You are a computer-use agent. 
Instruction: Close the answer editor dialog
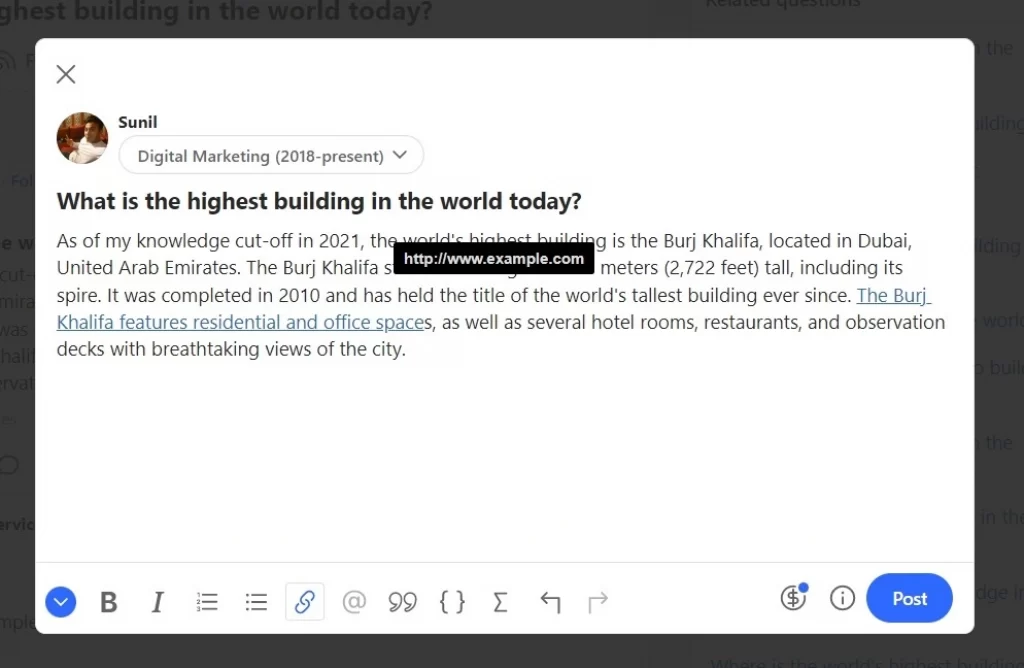[x=66, y=74]
